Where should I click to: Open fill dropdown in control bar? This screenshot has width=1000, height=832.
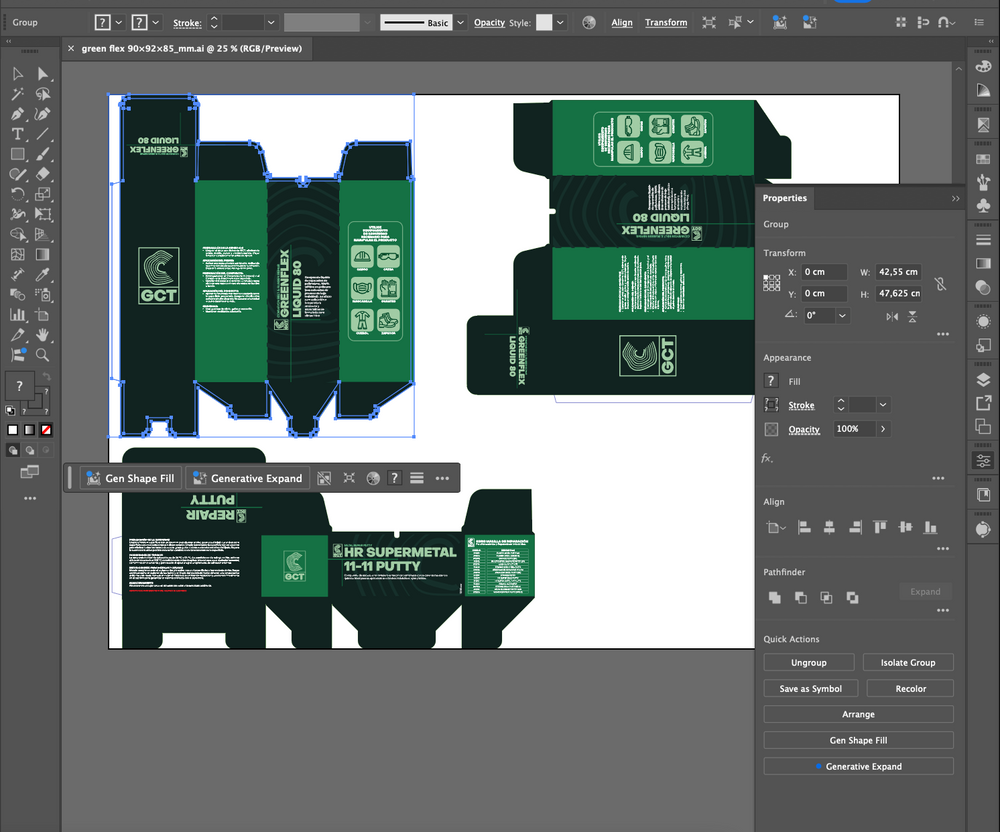click(x=119, y=22)
